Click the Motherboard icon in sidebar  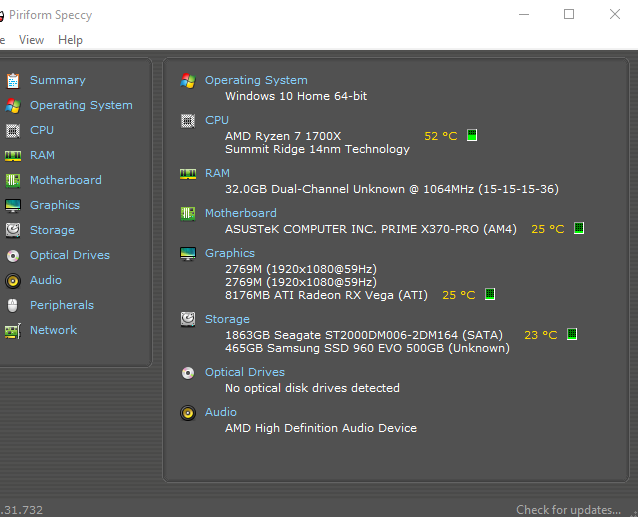[12, 180]
